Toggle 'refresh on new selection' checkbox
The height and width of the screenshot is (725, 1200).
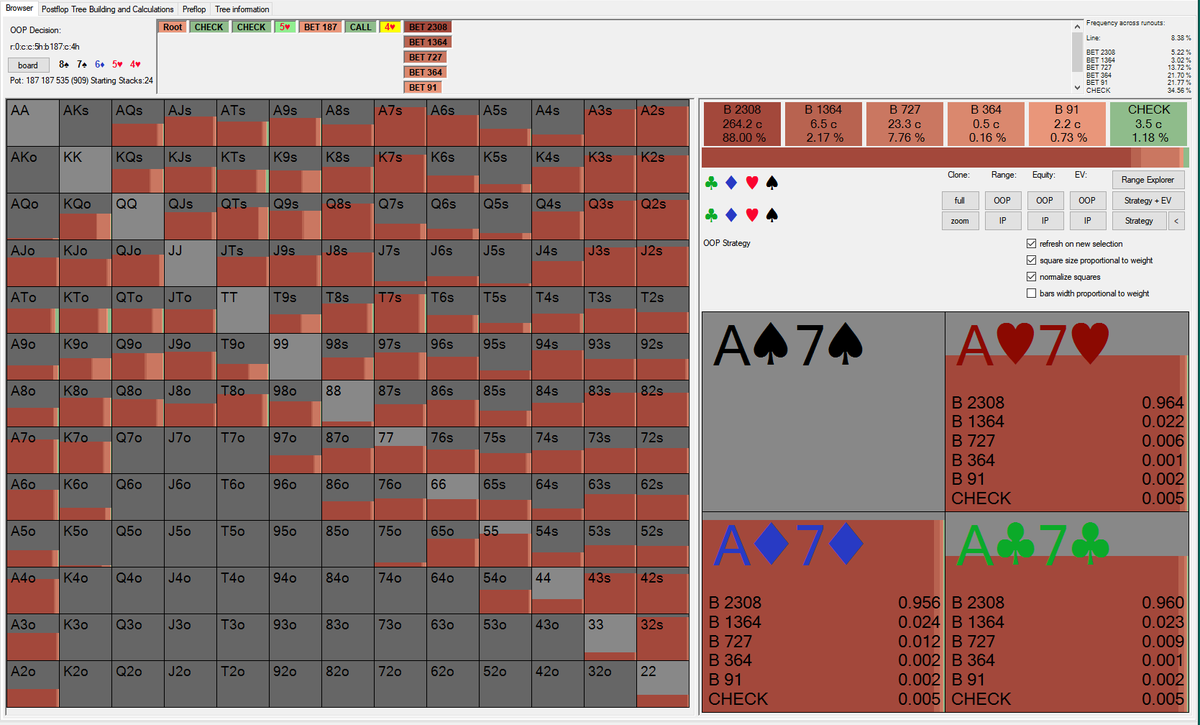pyautogui.click(x=1032, y=244)
